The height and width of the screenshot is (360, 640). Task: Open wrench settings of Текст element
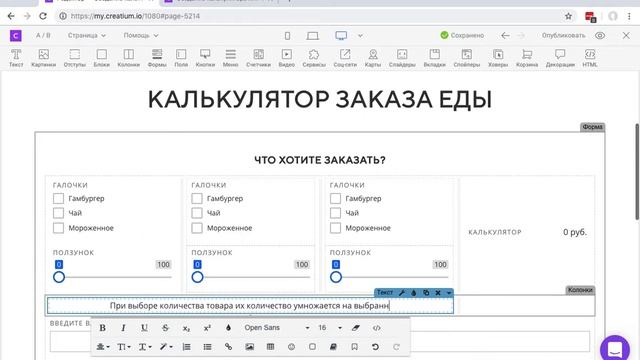[402, 293]
